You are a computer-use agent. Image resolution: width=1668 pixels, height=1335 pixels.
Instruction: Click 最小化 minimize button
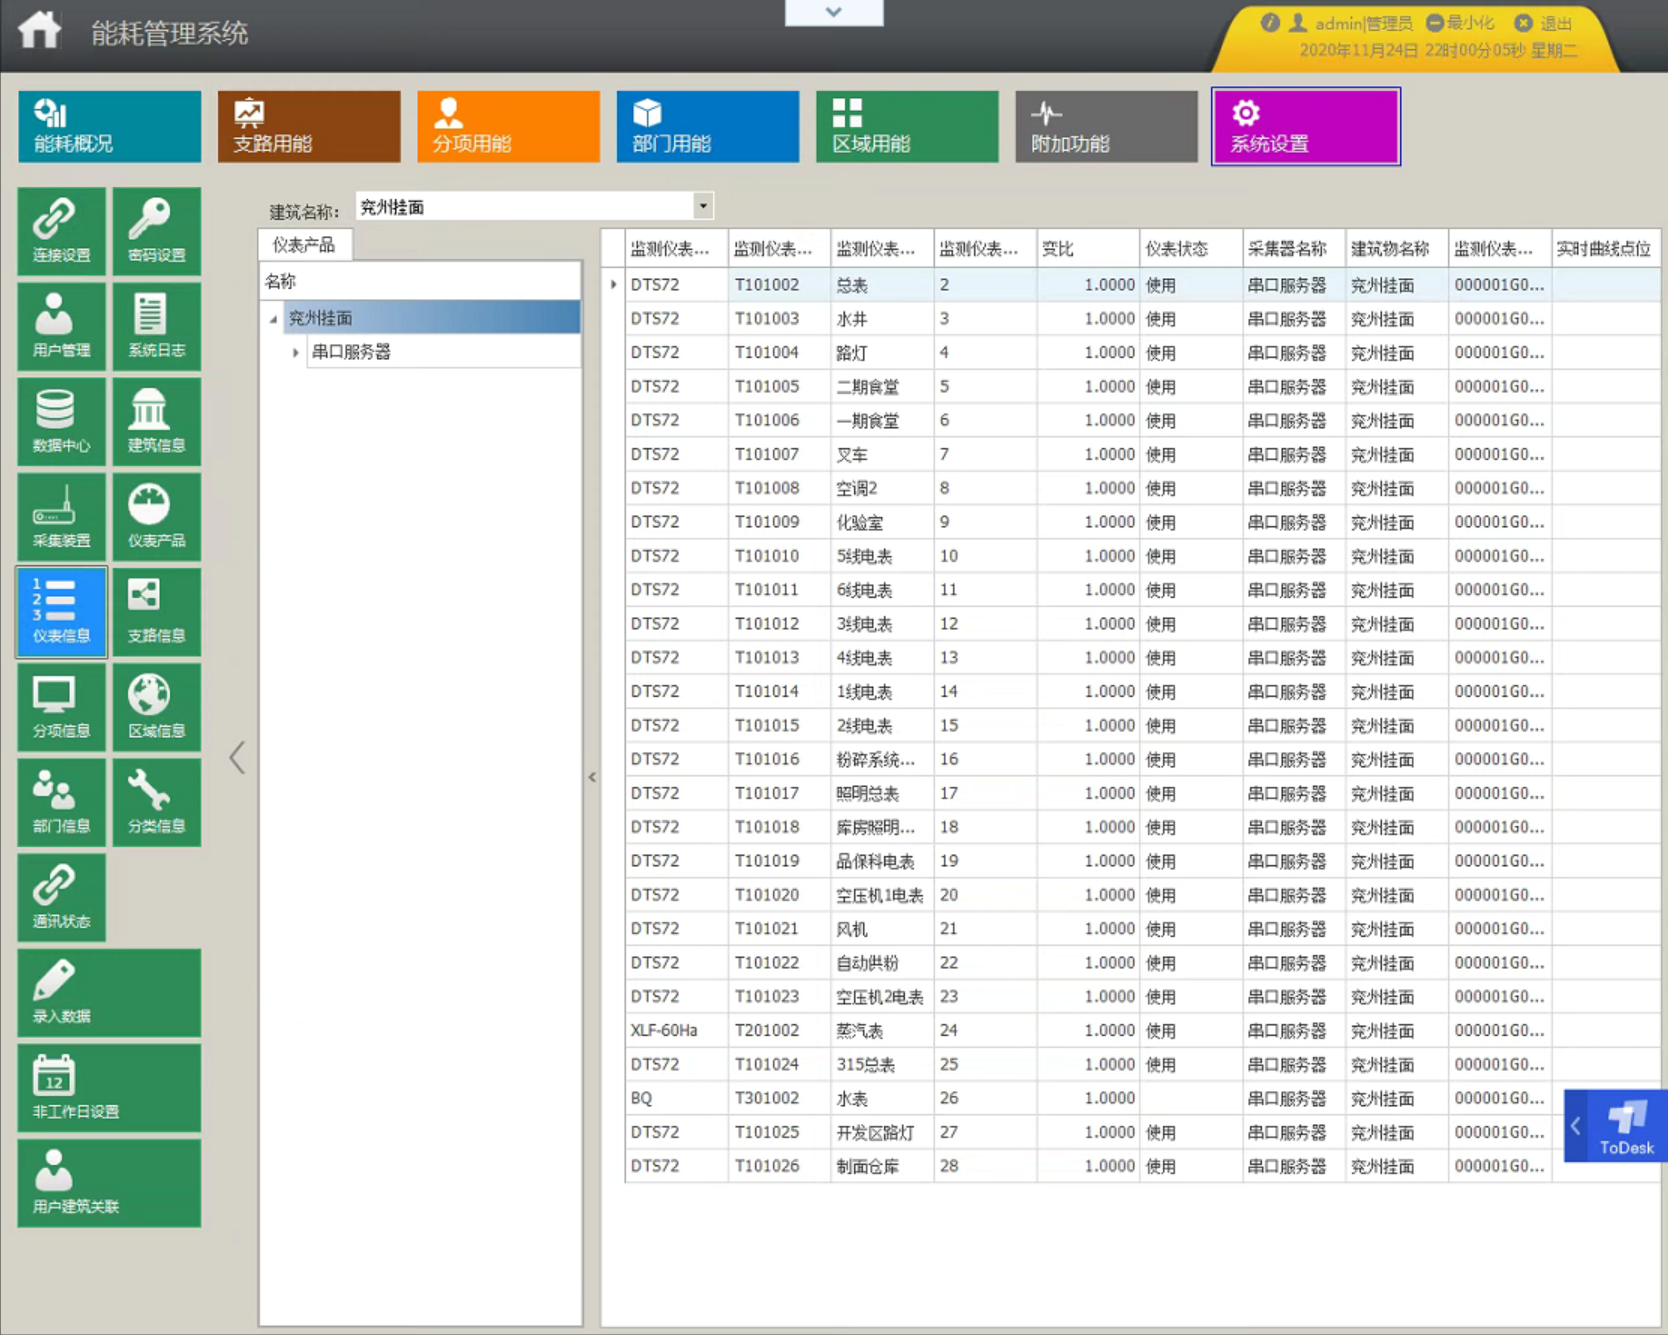click(x=1460, y=23)
